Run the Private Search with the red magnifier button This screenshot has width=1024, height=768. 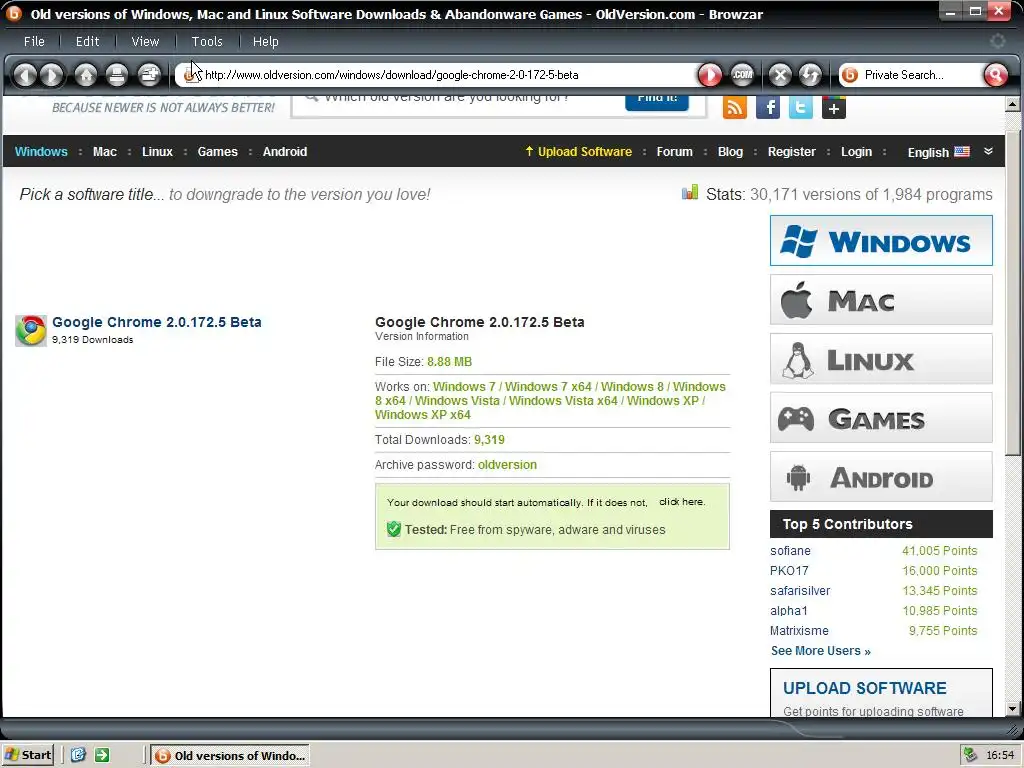995,75
